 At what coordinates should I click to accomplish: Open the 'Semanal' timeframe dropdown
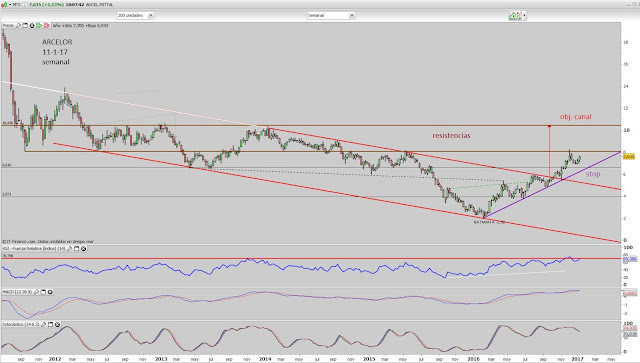pyautogui.click(x=331, y=15)
